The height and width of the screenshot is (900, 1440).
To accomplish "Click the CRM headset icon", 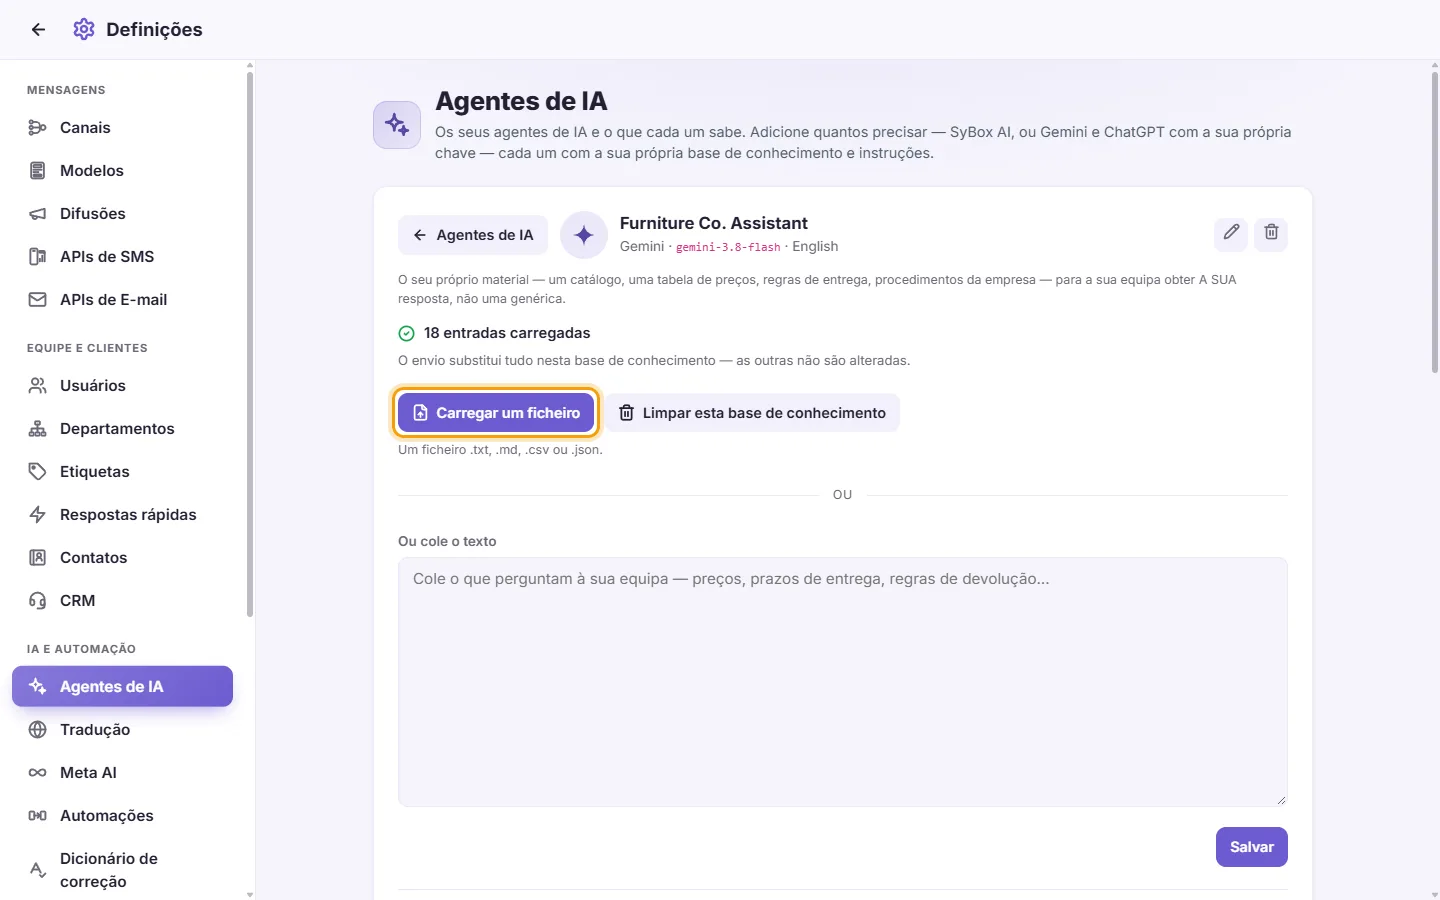I will [38, 601].
